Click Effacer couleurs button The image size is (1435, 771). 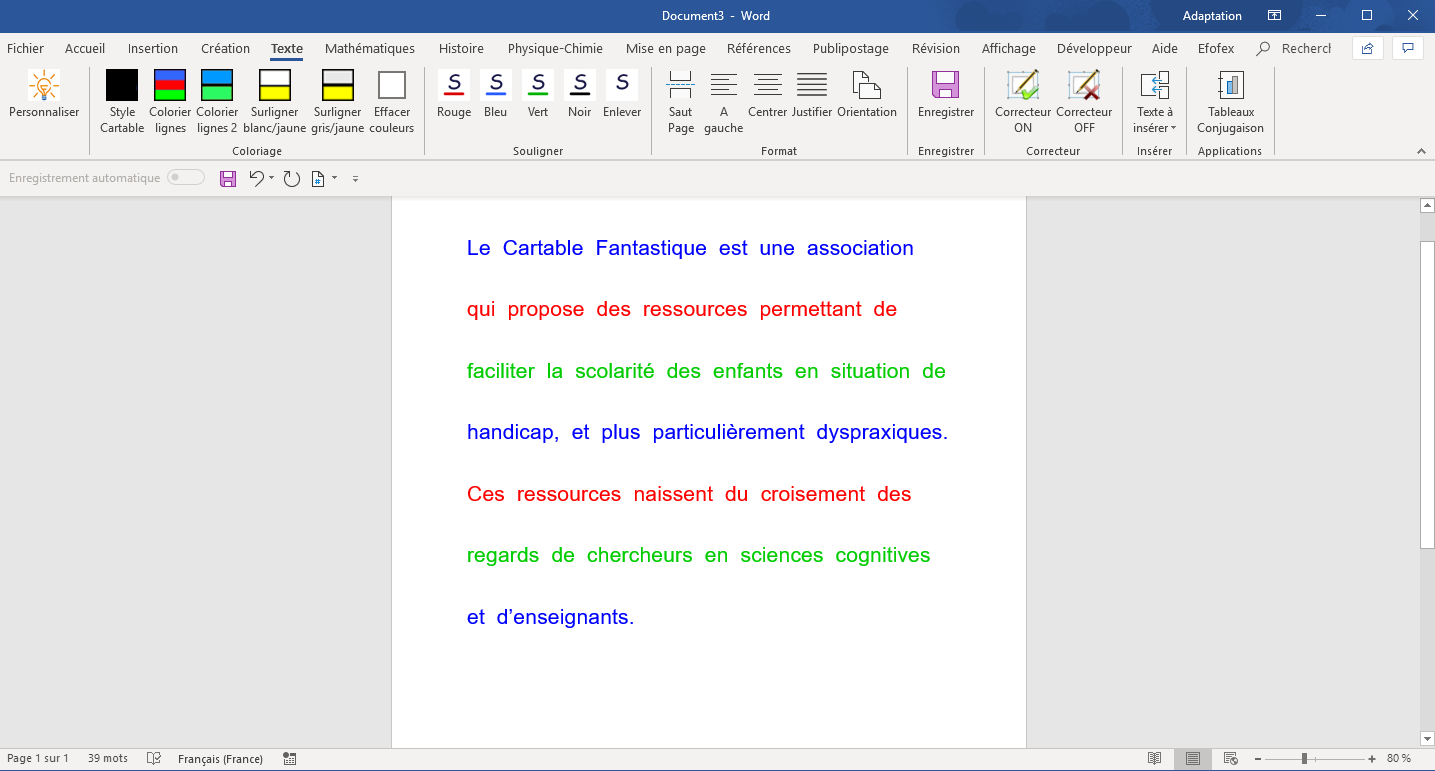(392, 85)
